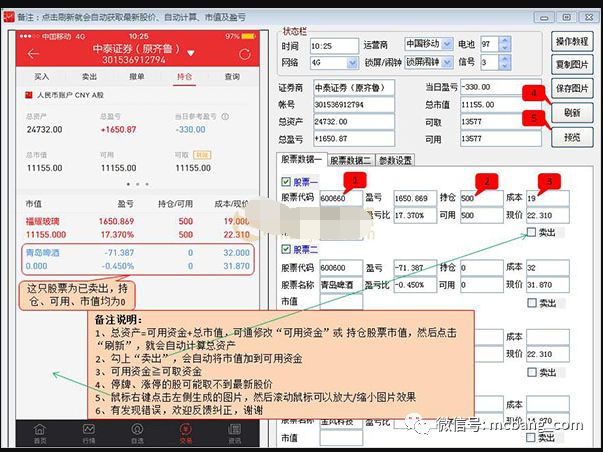Click the 人民币账户 CNY A股 label
Image resolution: width=603 pixels, height=452 pixels.
[x=70, y=95]
